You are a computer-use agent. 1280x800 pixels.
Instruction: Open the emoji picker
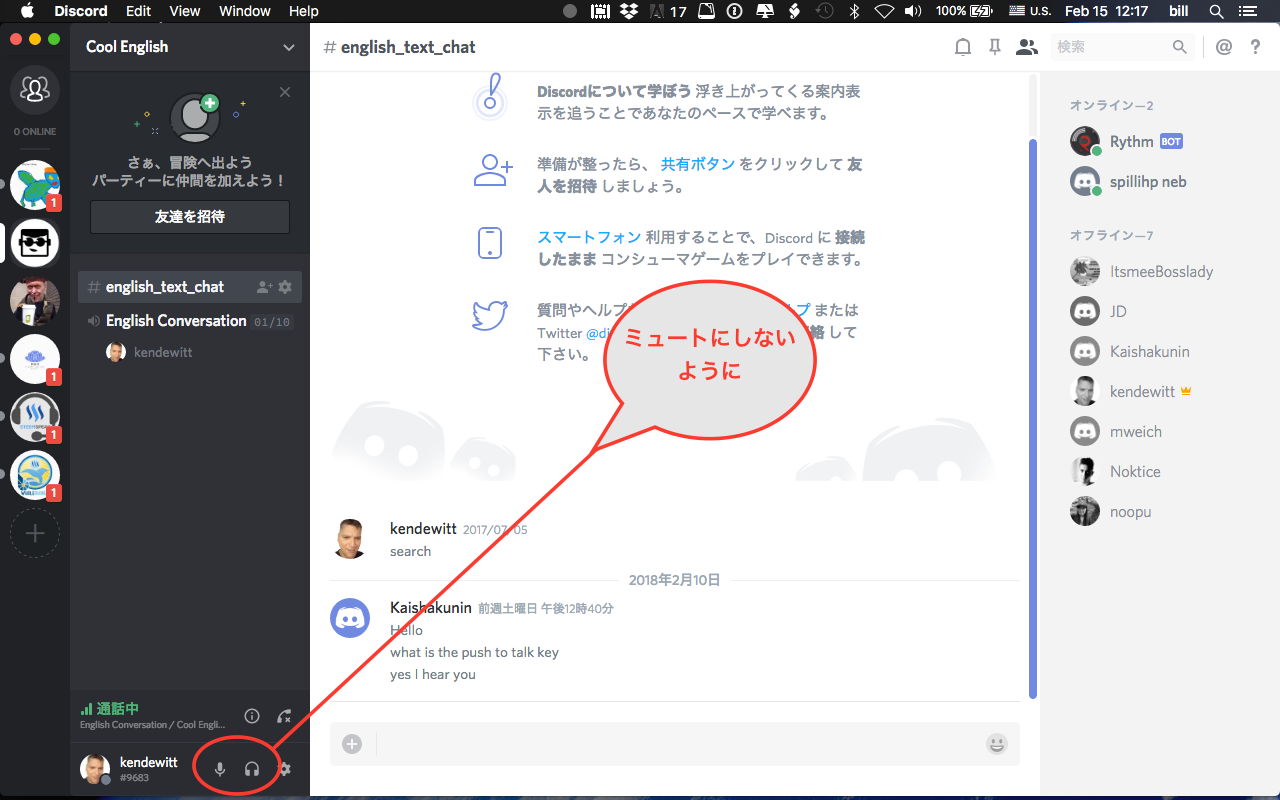996,744
